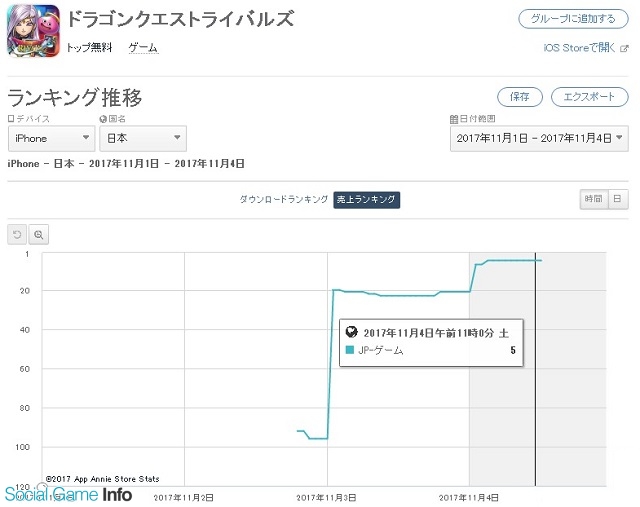Toggle JP-ゲーム series legend square
Viewport: 640px width, 507px height.
349,351
